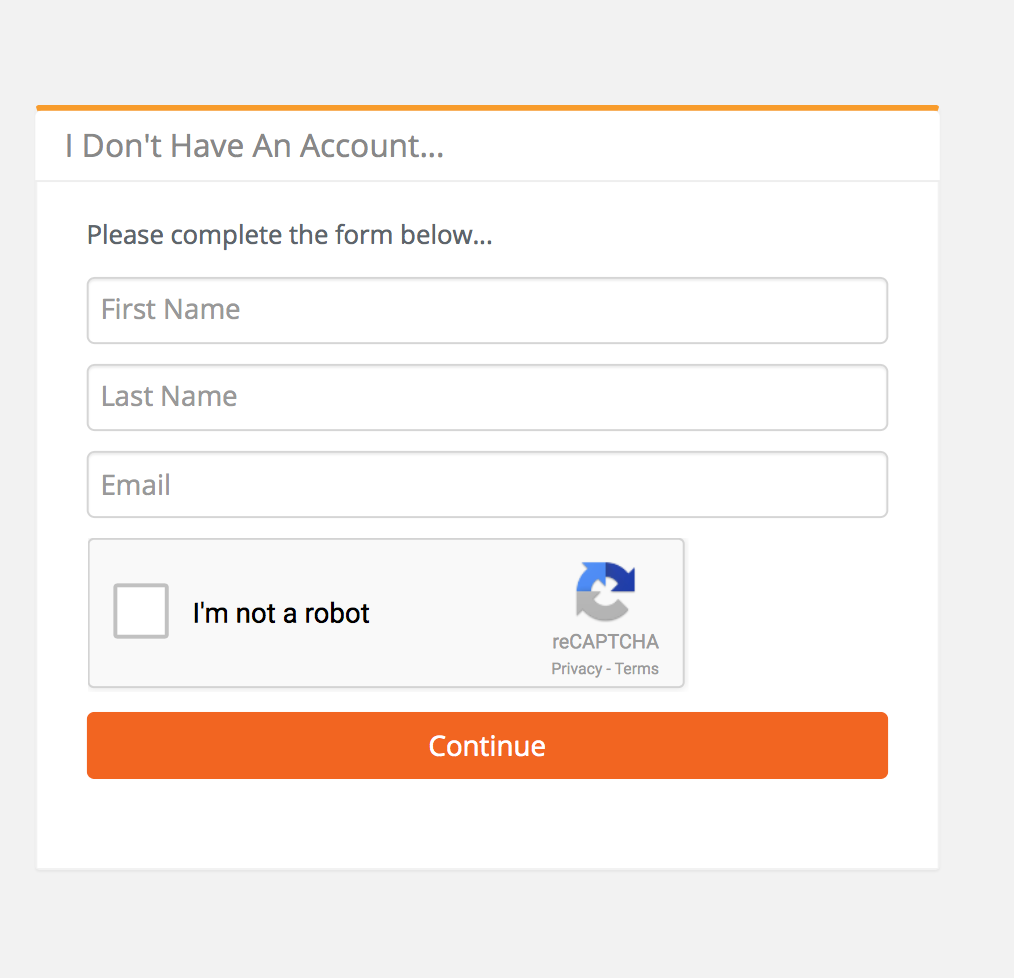
Task: Click the gray arrow of reCAPTCHA logo
Action: click(x=600, y=607)
